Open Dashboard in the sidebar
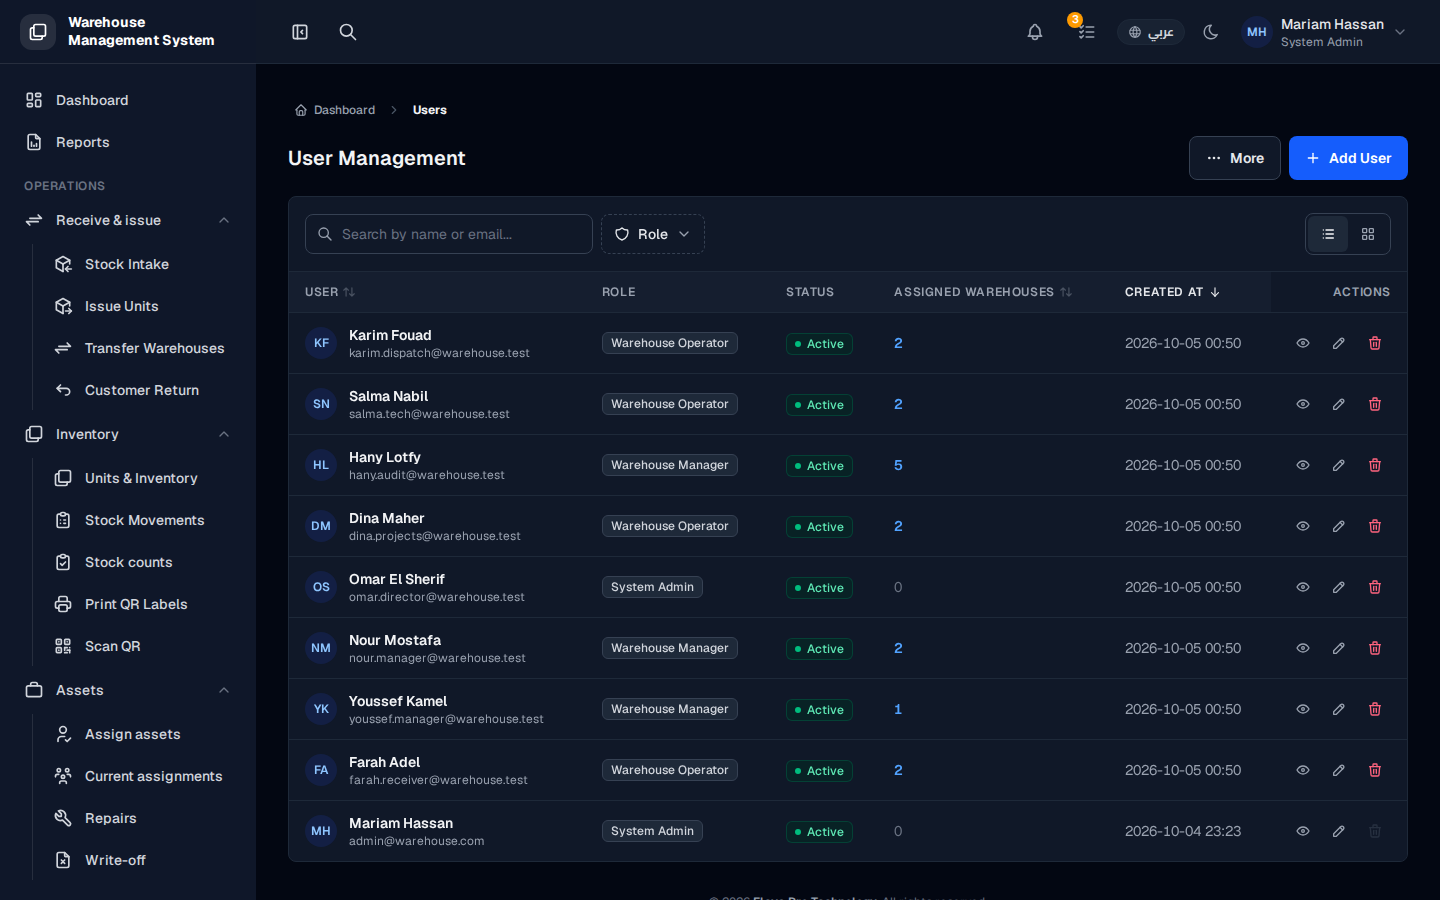 [128, 100]
